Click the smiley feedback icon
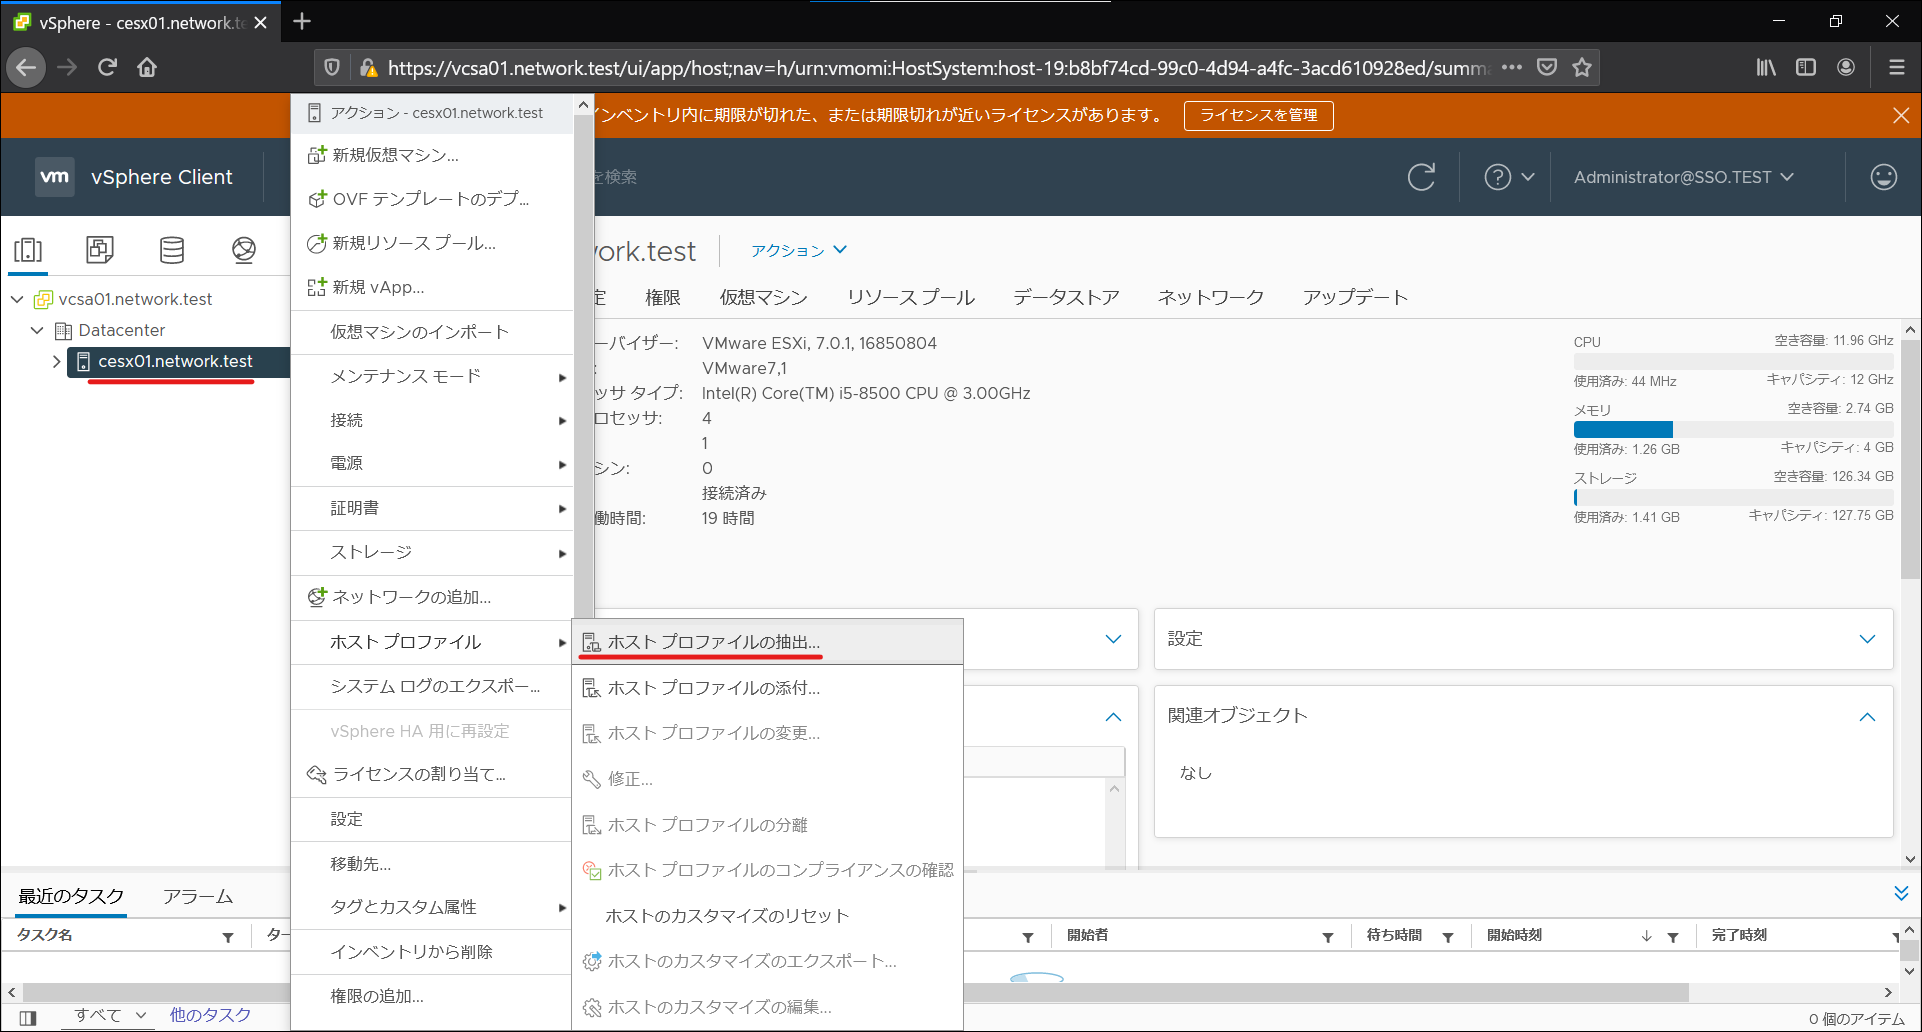Viewport: 1922px width, 1032px height. [1883, 177]
